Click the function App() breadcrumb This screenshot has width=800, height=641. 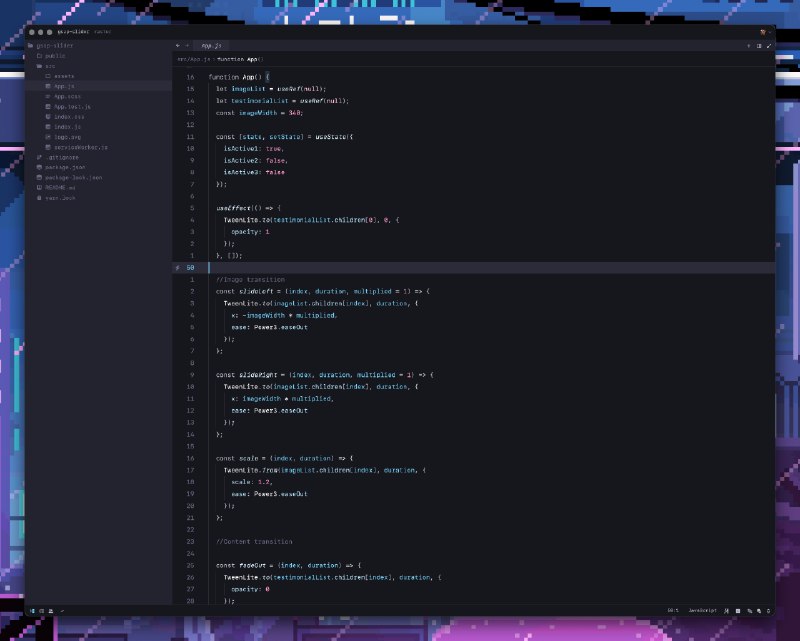[x=240, y=58]
